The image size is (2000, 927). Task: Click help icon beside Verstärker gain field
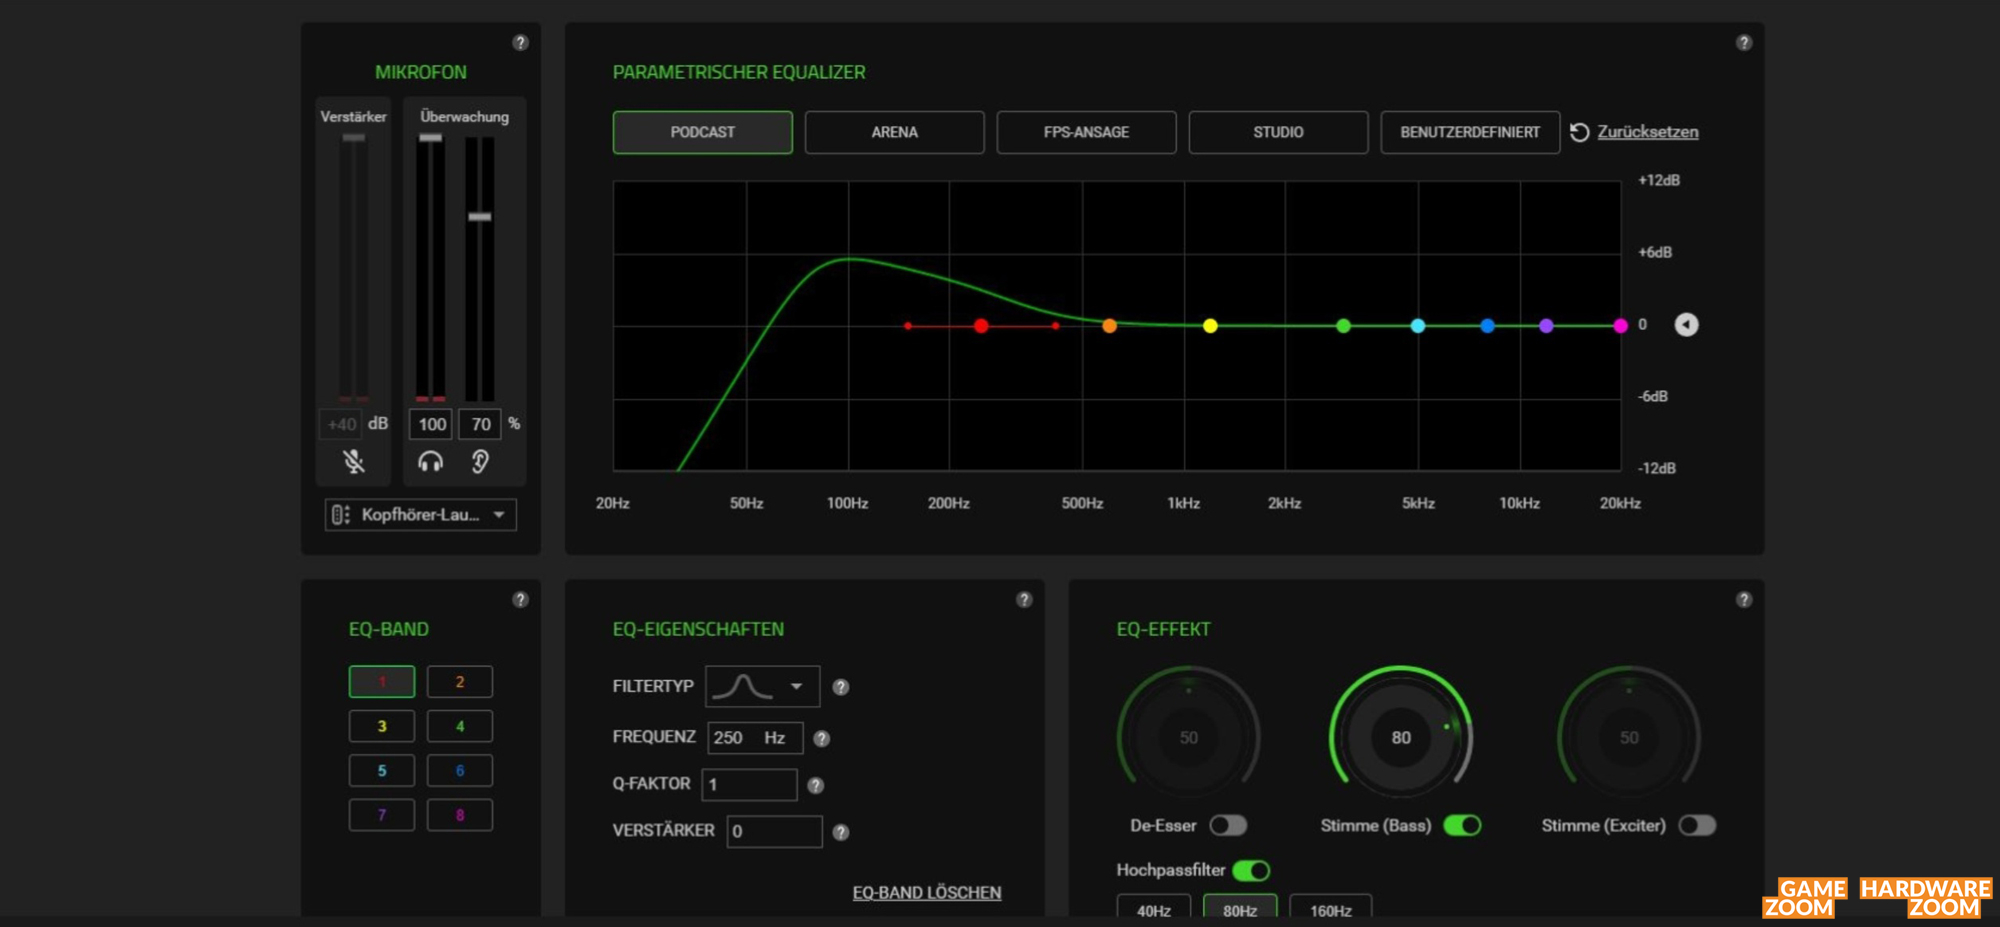tap(841, 832)
